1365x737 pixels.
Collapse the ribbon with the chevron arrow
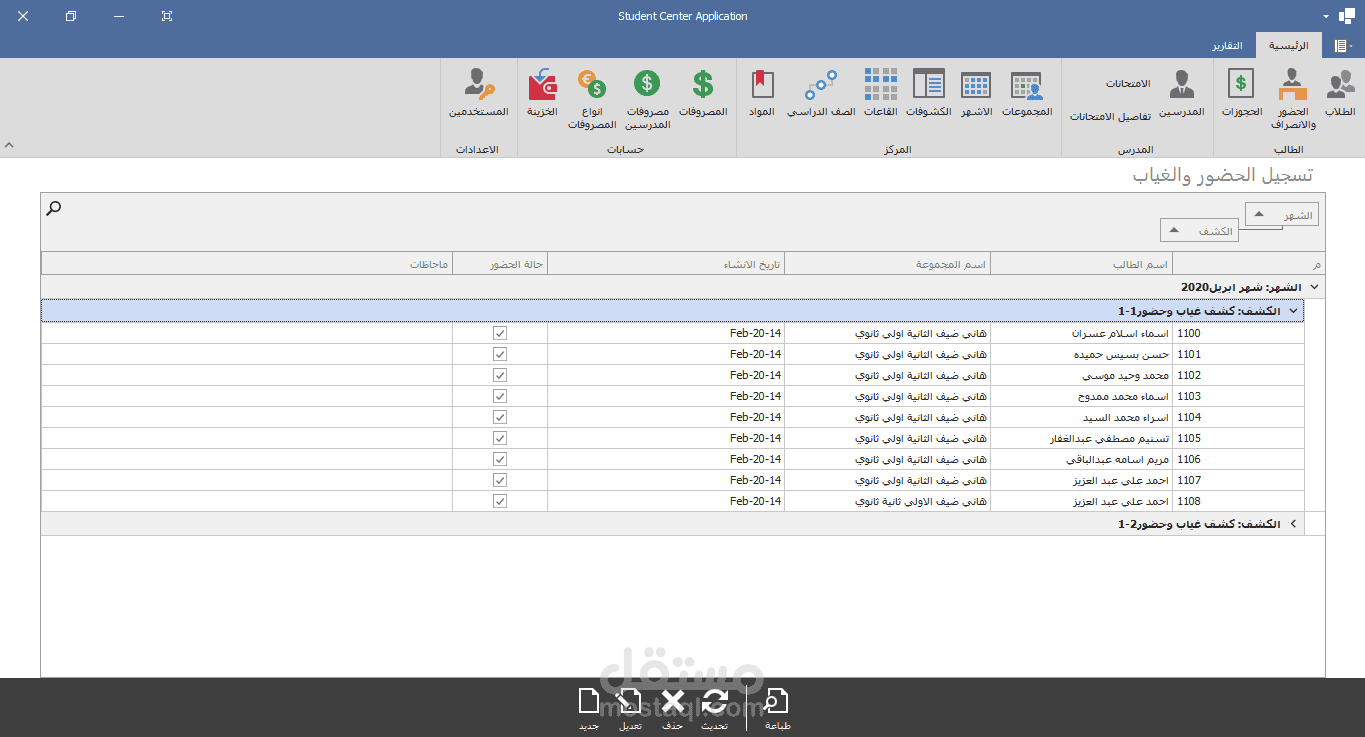pyautogui.click(x=9, y=146)
